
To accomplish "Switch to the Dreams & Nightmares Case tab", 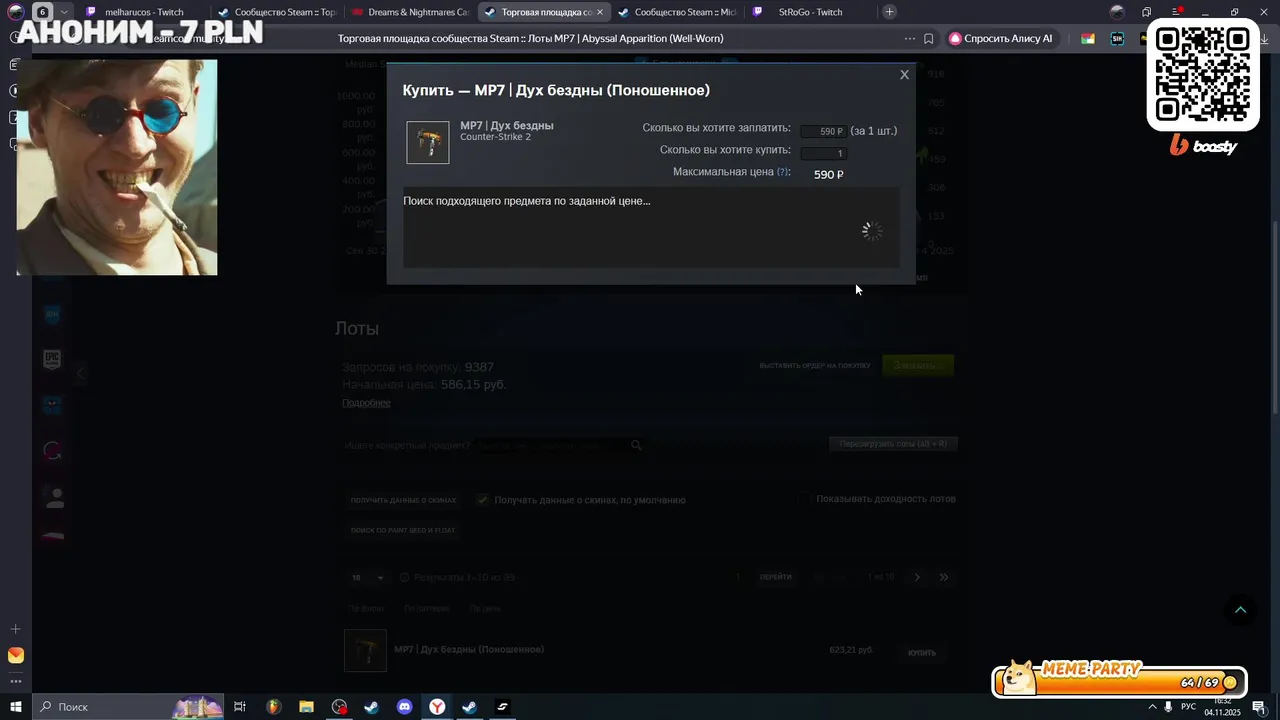I will 410,12.
